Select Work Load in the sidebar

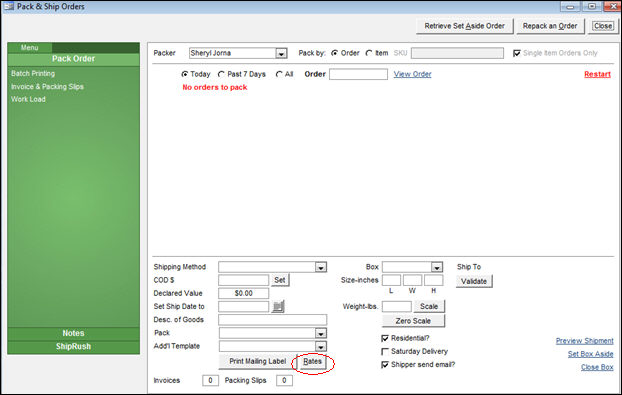tap(28, 99)
